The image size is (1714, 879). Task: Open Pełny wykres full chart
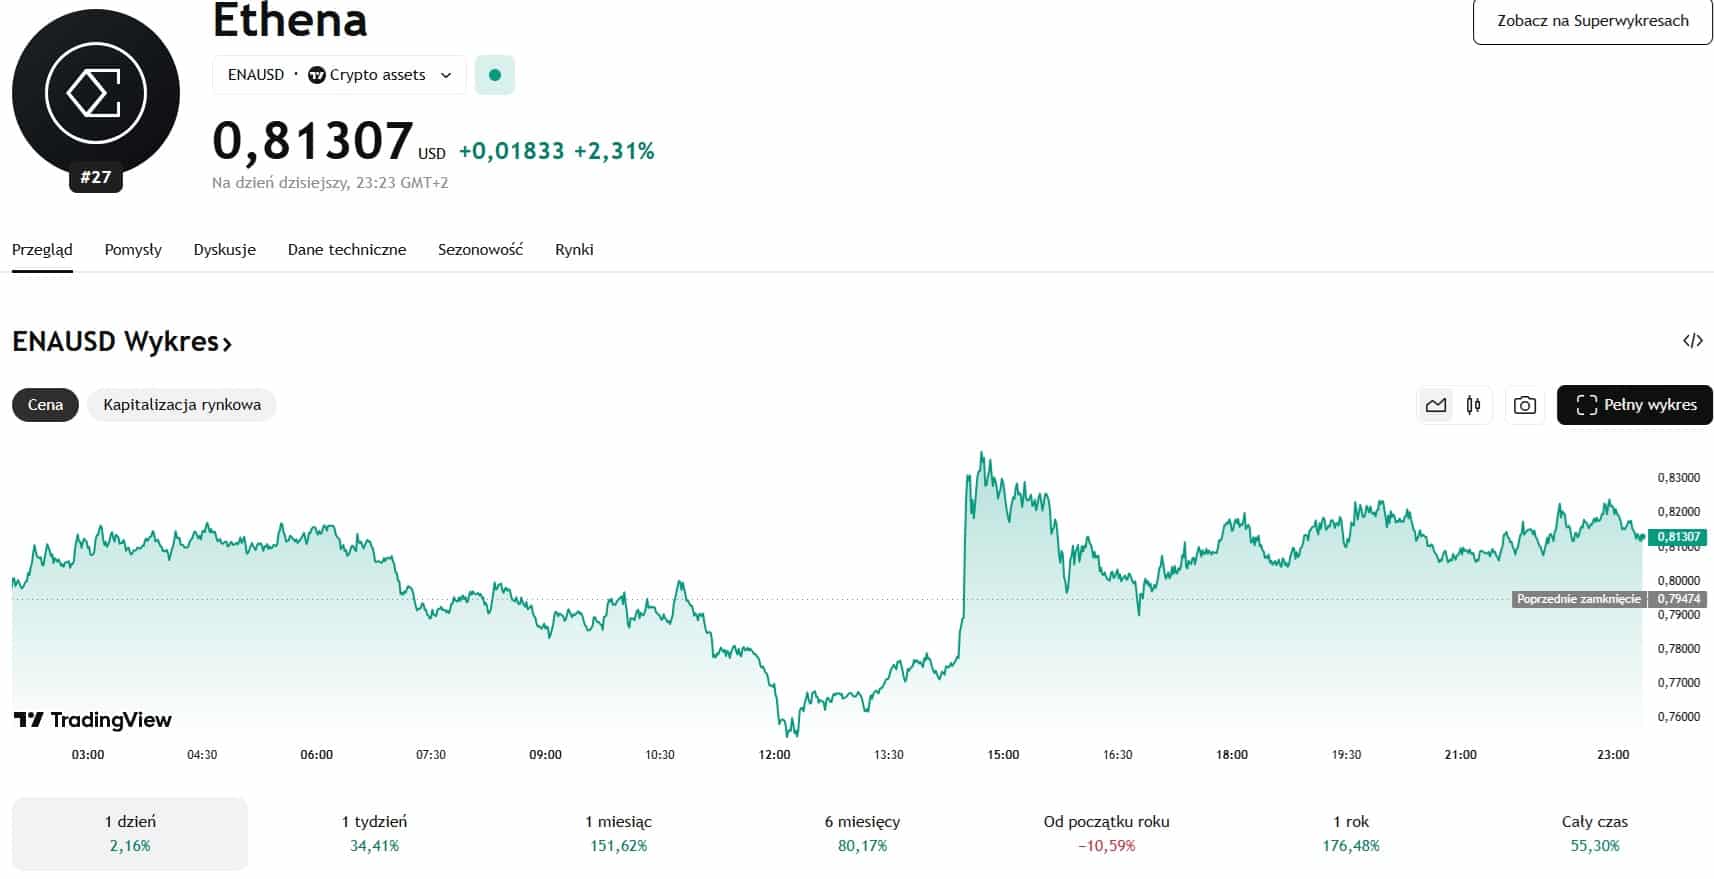(x=1634, y=405)
